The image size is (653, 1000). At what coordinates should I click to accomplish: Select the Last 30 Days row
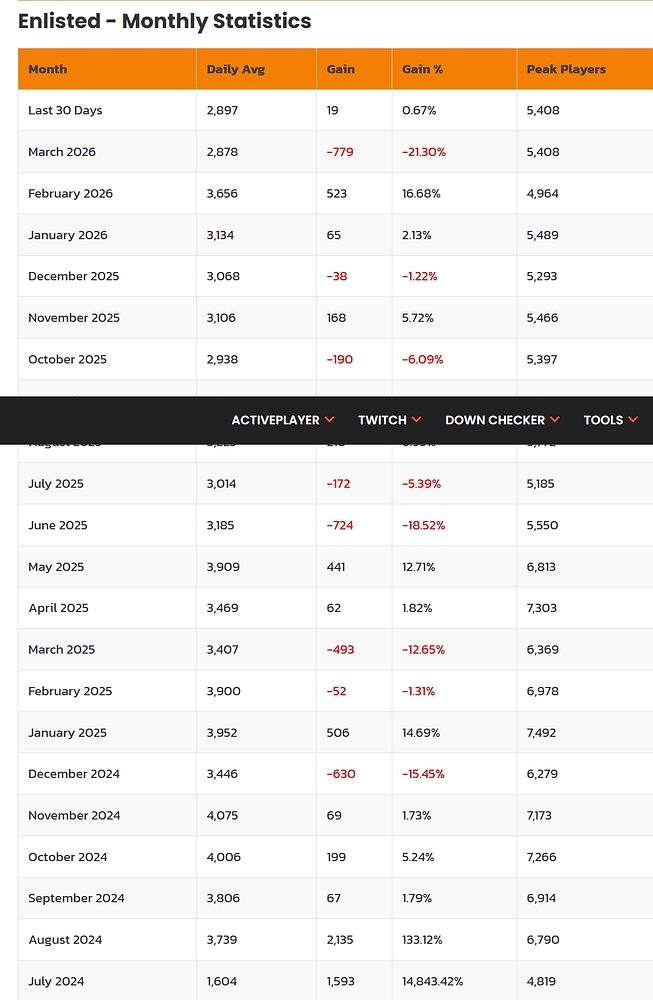[x=65, y=110]
